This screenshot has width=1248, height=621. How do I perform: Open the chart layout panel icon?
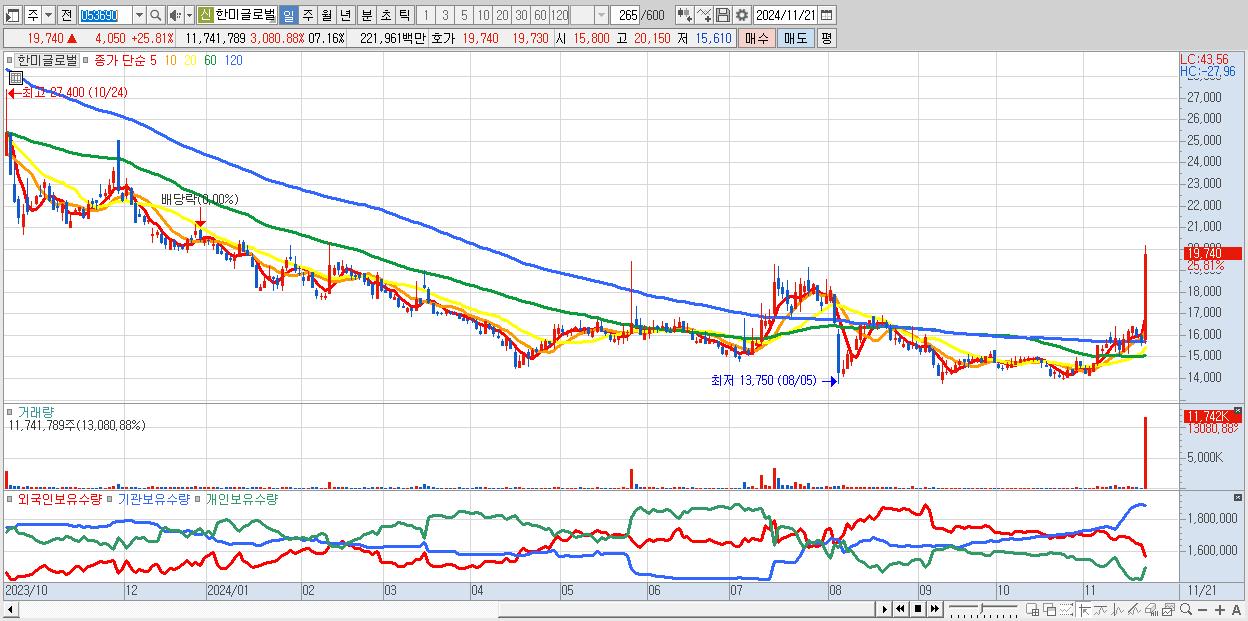tap(12, 15)
